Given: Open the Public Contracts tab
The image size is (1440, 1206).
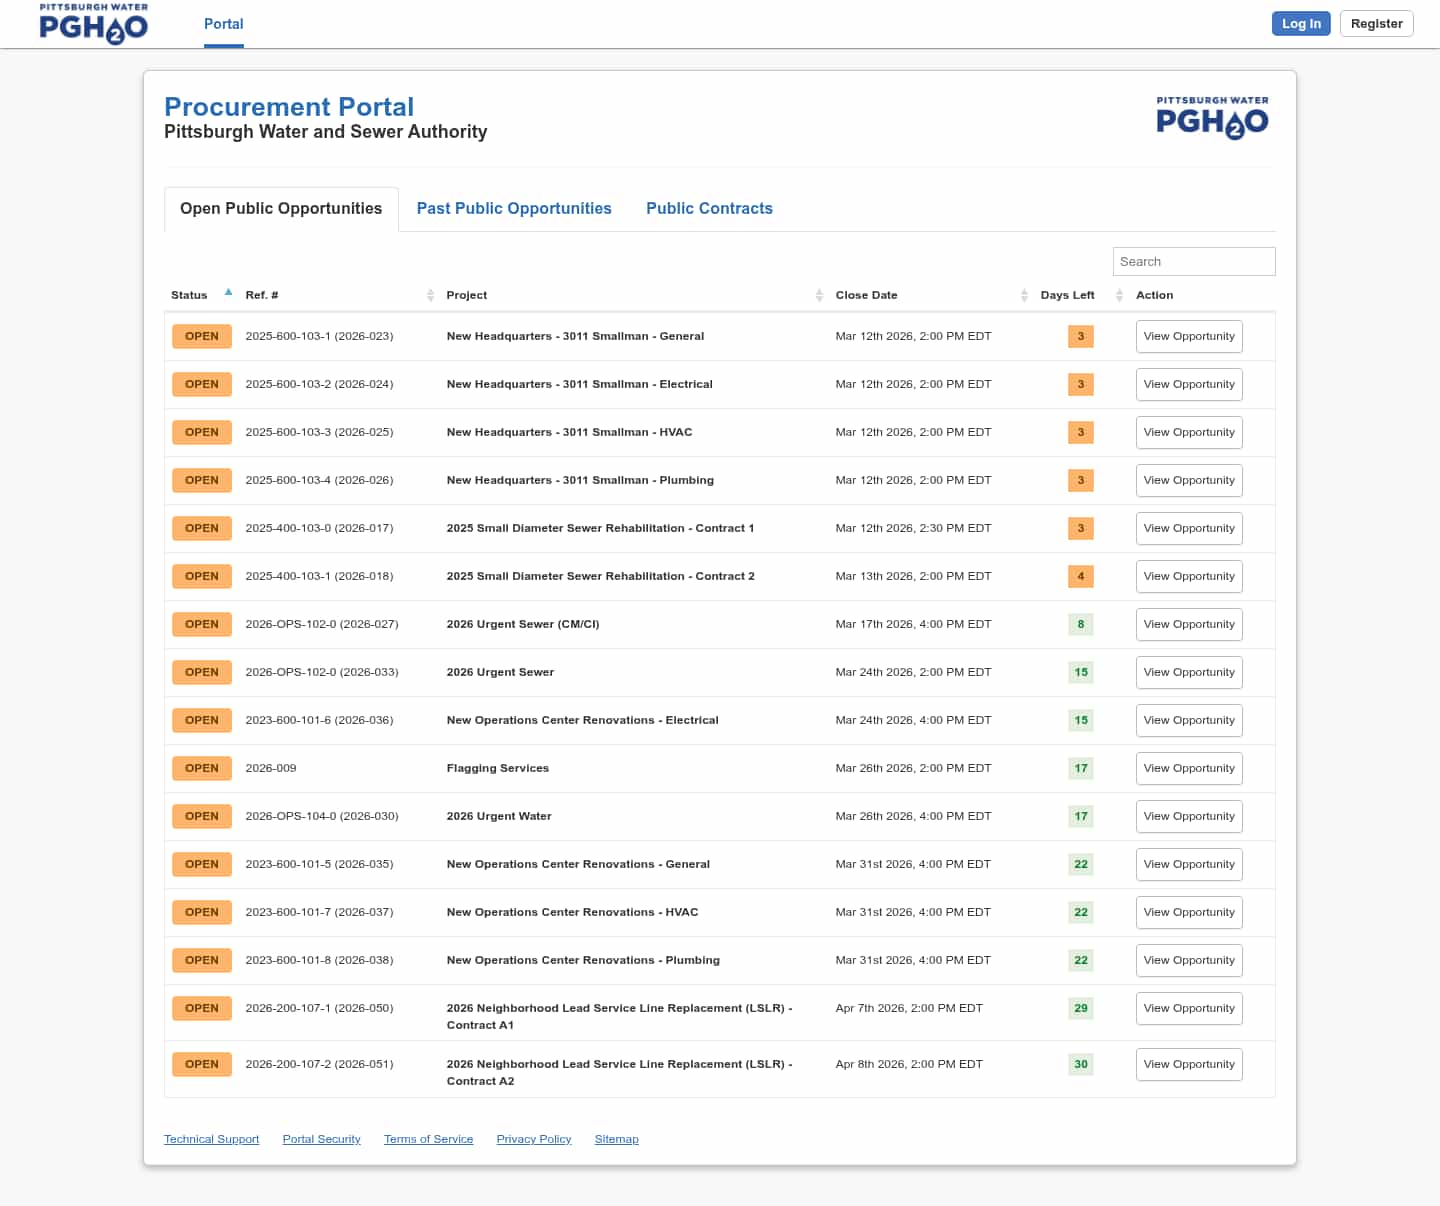Looking at the screenshot, I should 709,208.
